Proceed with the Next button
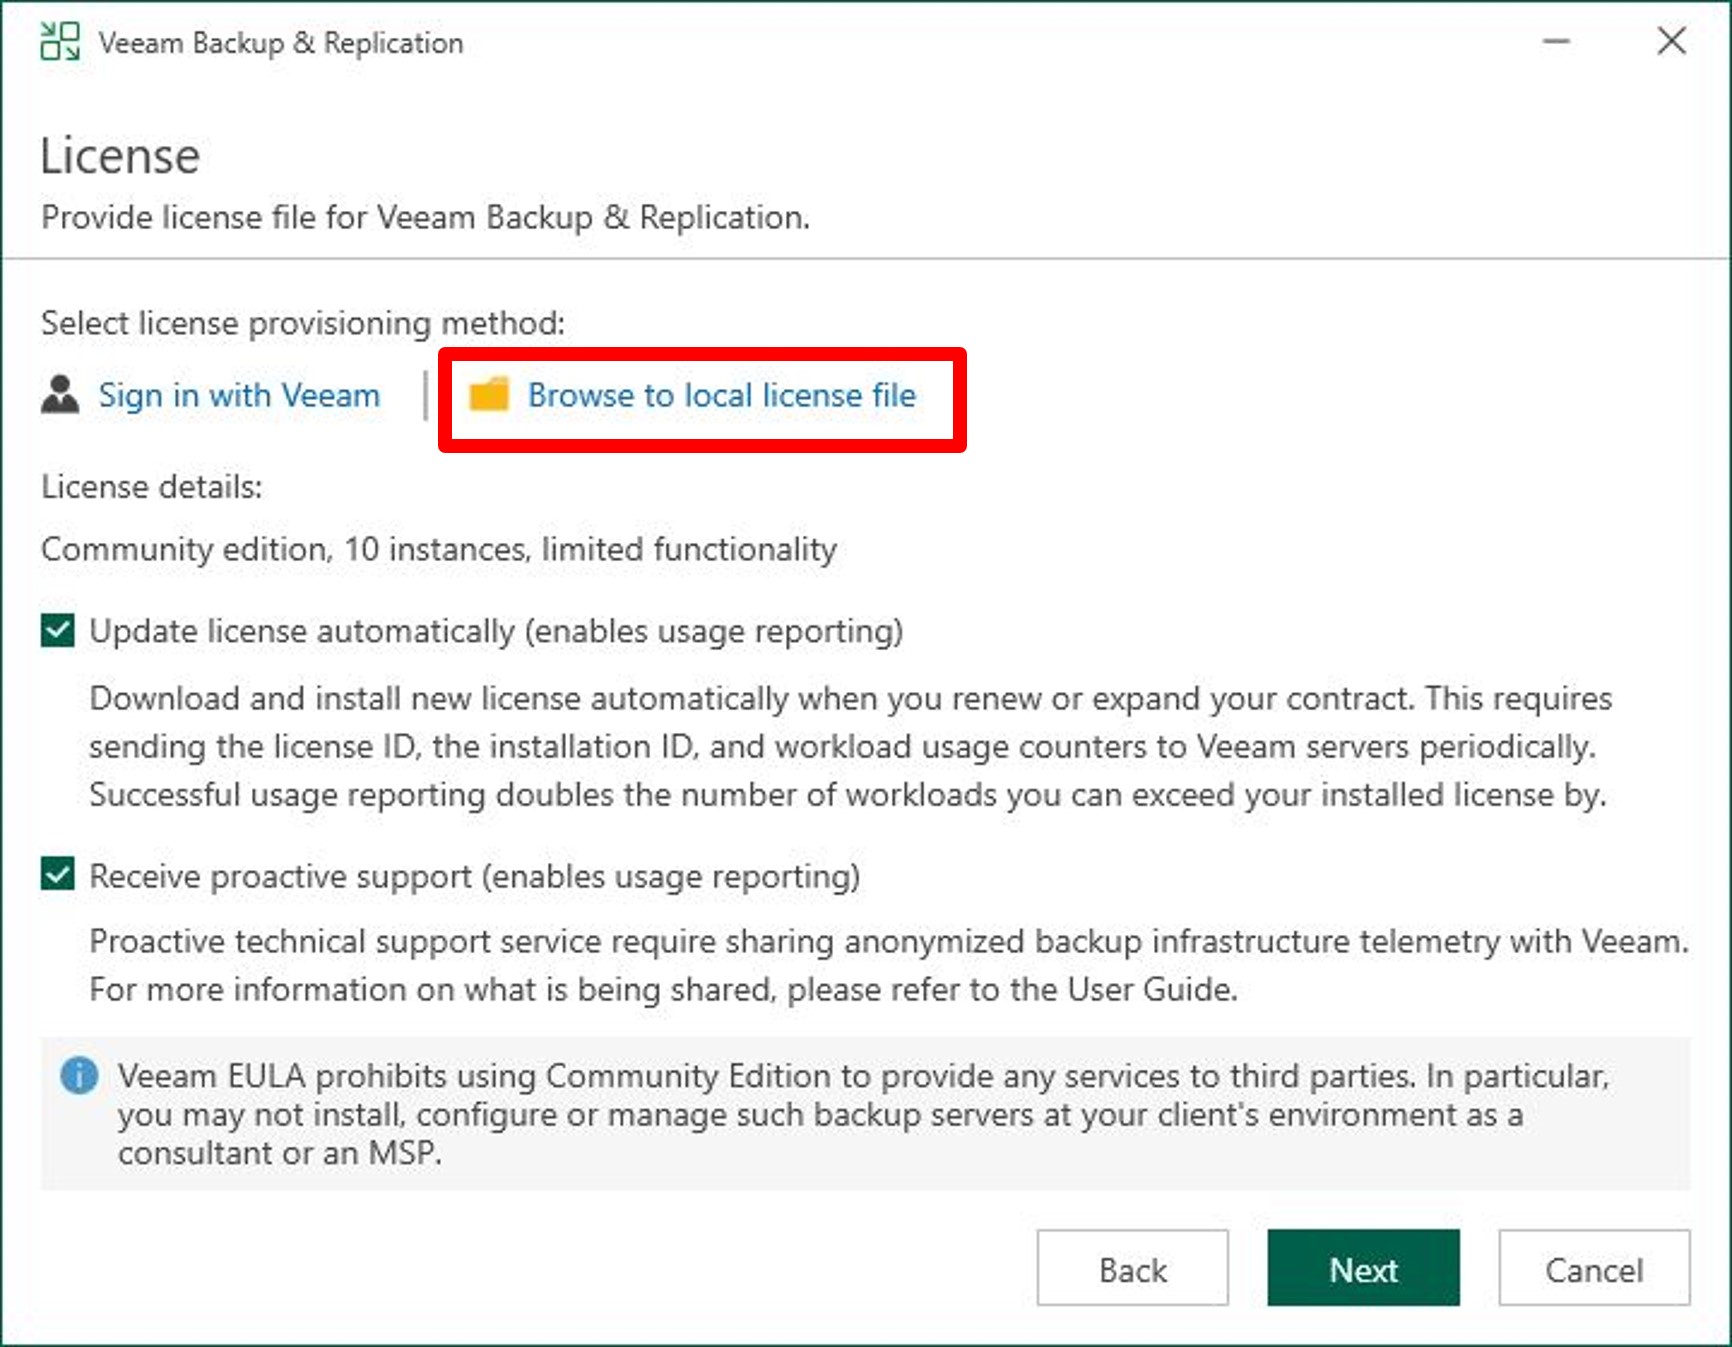Screen dimensions: 1732x1347 coord(1363,1268)
